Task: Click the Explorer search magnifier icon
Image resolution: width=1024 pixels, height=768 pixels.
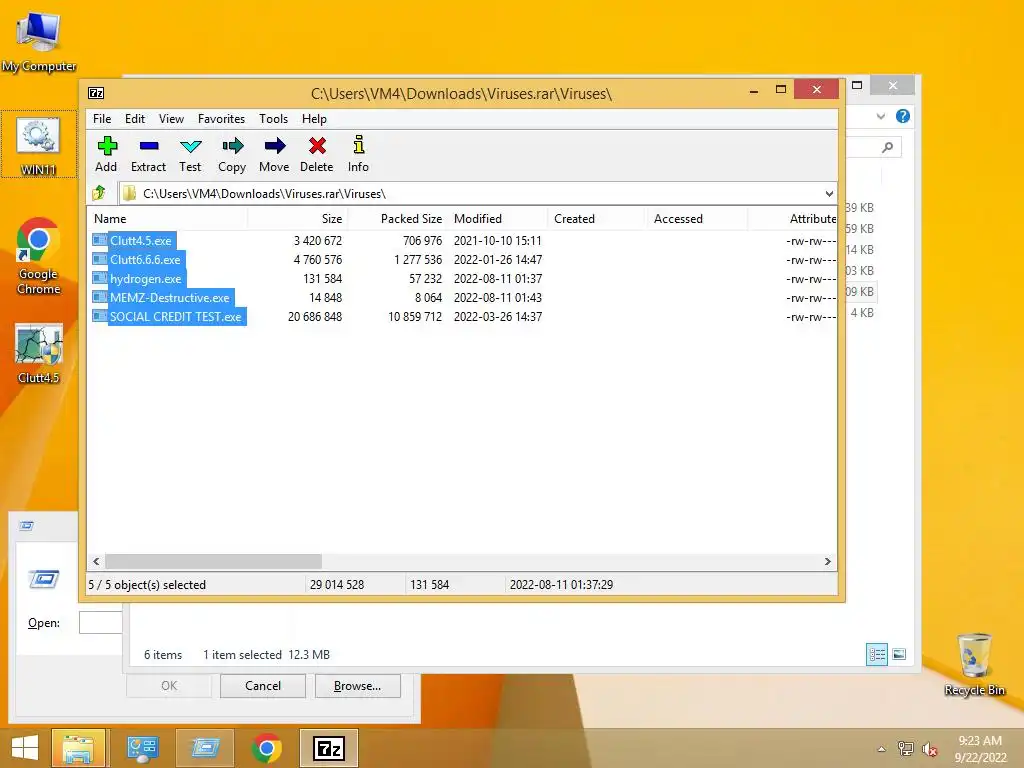Action: 888,148
